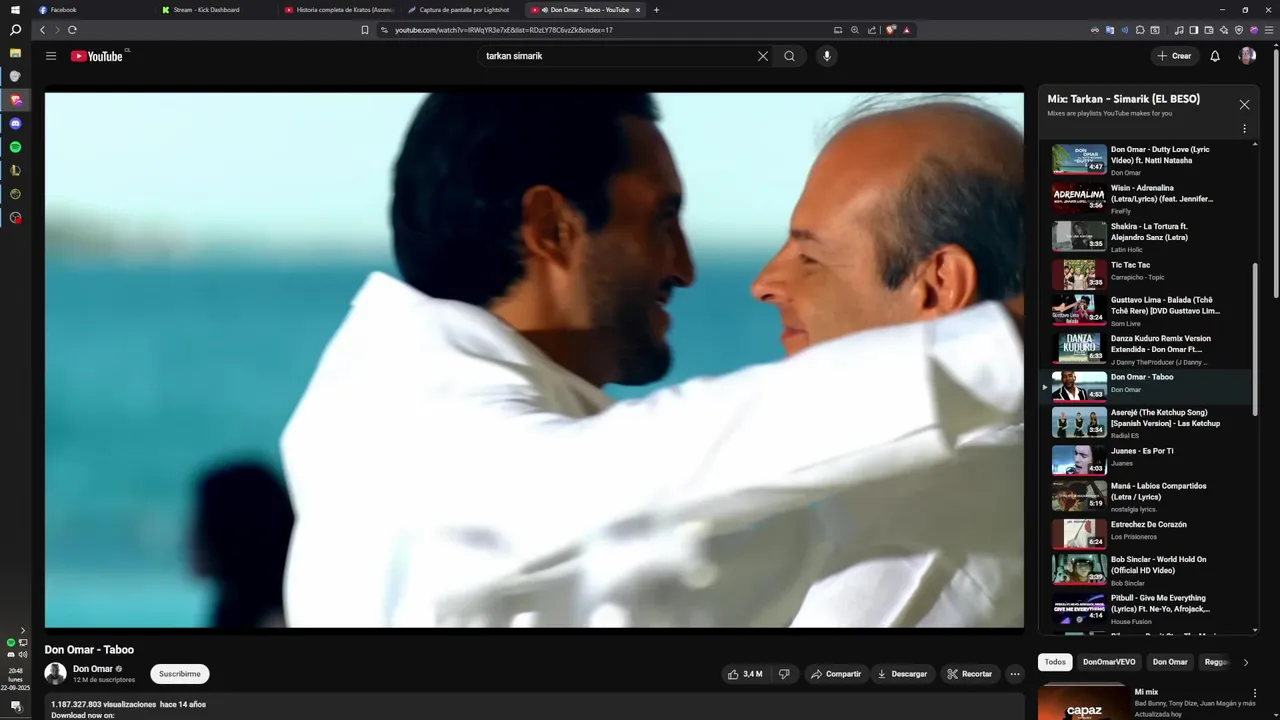This screenshot has height=720, width=1280.
Task: Like the Don Omar Taboo video
Action: [x=745, y=674]
